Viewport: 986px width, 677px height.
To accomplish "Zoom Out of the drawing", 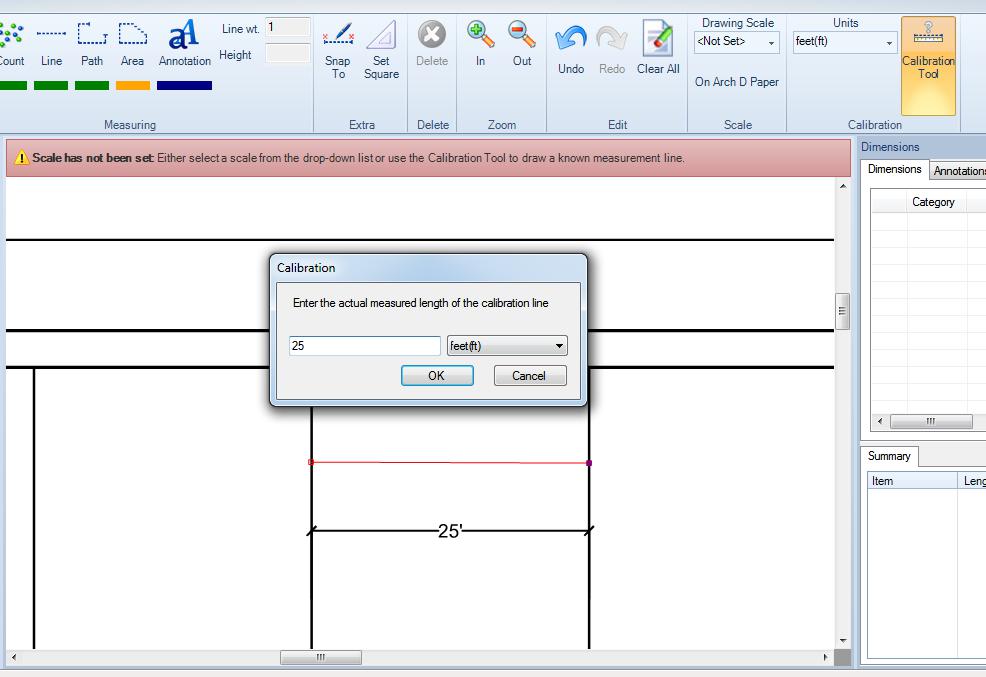I will (x=522, y=44).
